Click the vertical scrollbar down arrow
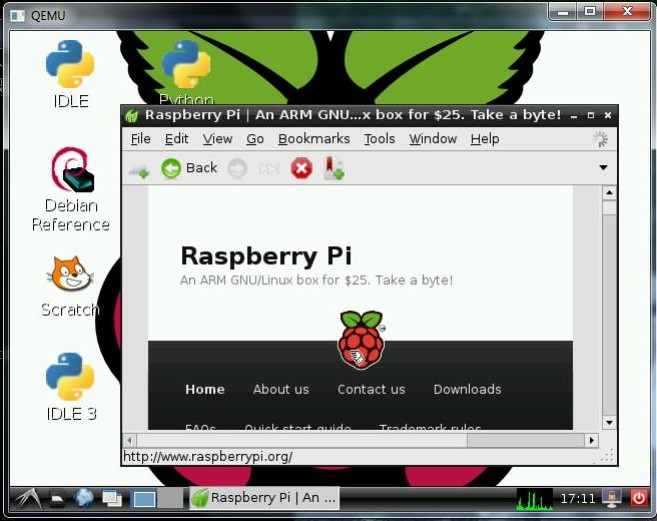The image size is (657, 521). (609, 423)
